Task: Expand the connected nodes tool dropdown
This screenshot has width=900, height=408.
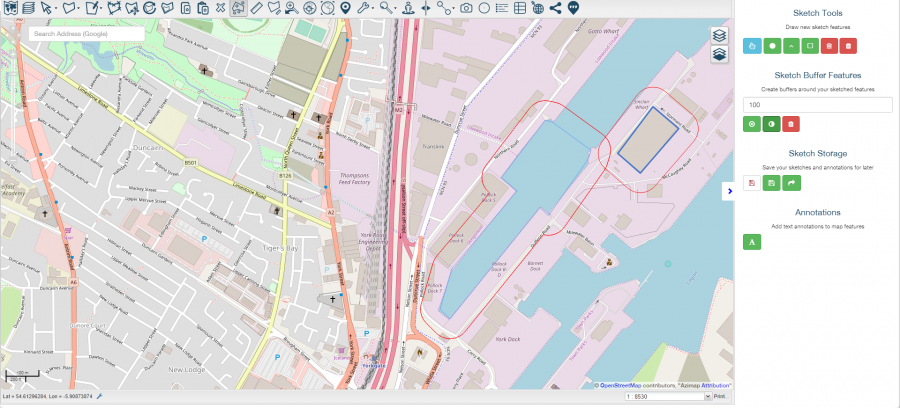Action: coord(453,9)
